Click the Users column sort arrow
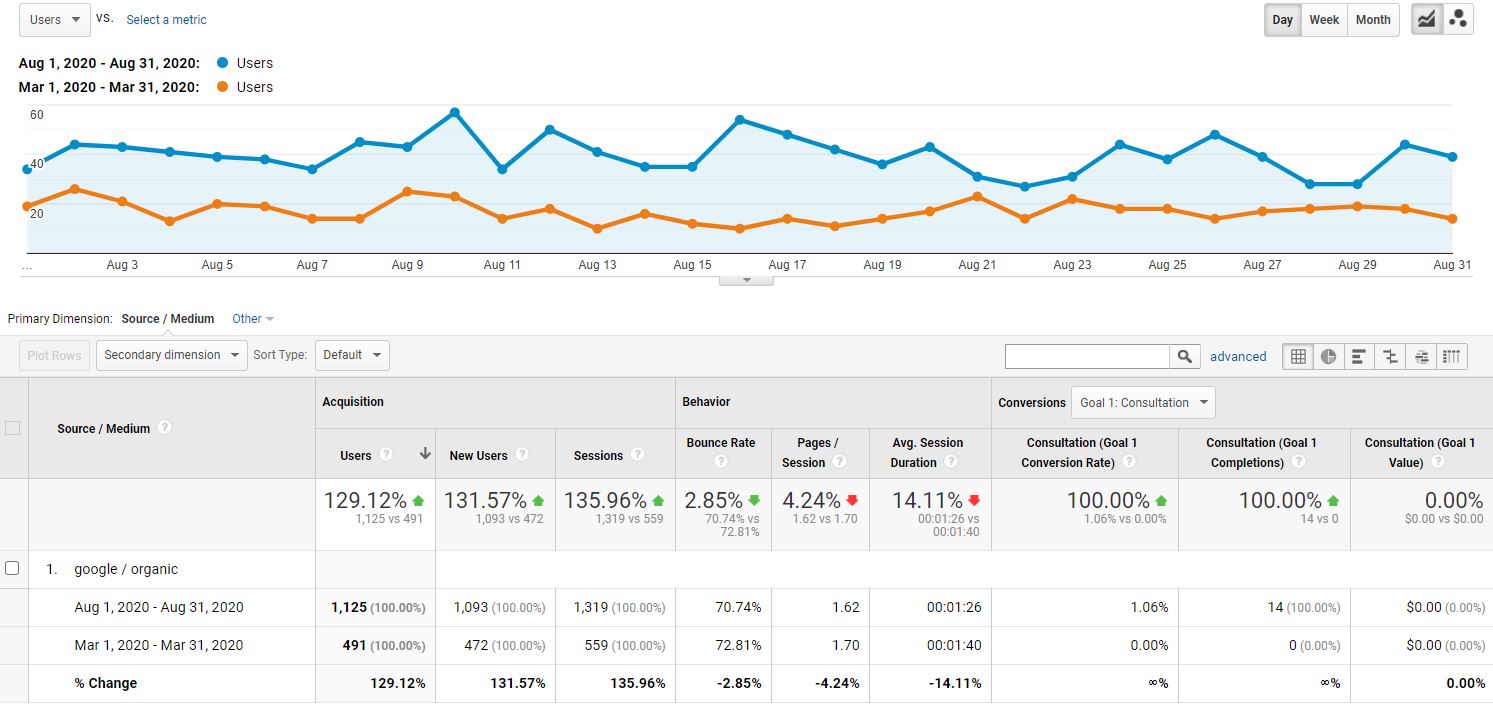Screen dimensions: 1493x705 [425, 454]
